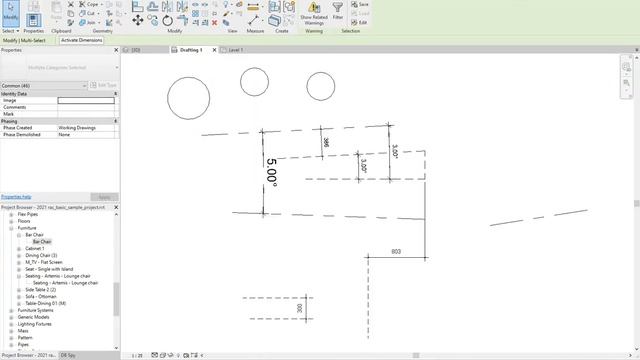Screen dimensions: 640x360
Task: Click the drawing area horizontal scrollbar thumb
Action: (x=416, y=356)
